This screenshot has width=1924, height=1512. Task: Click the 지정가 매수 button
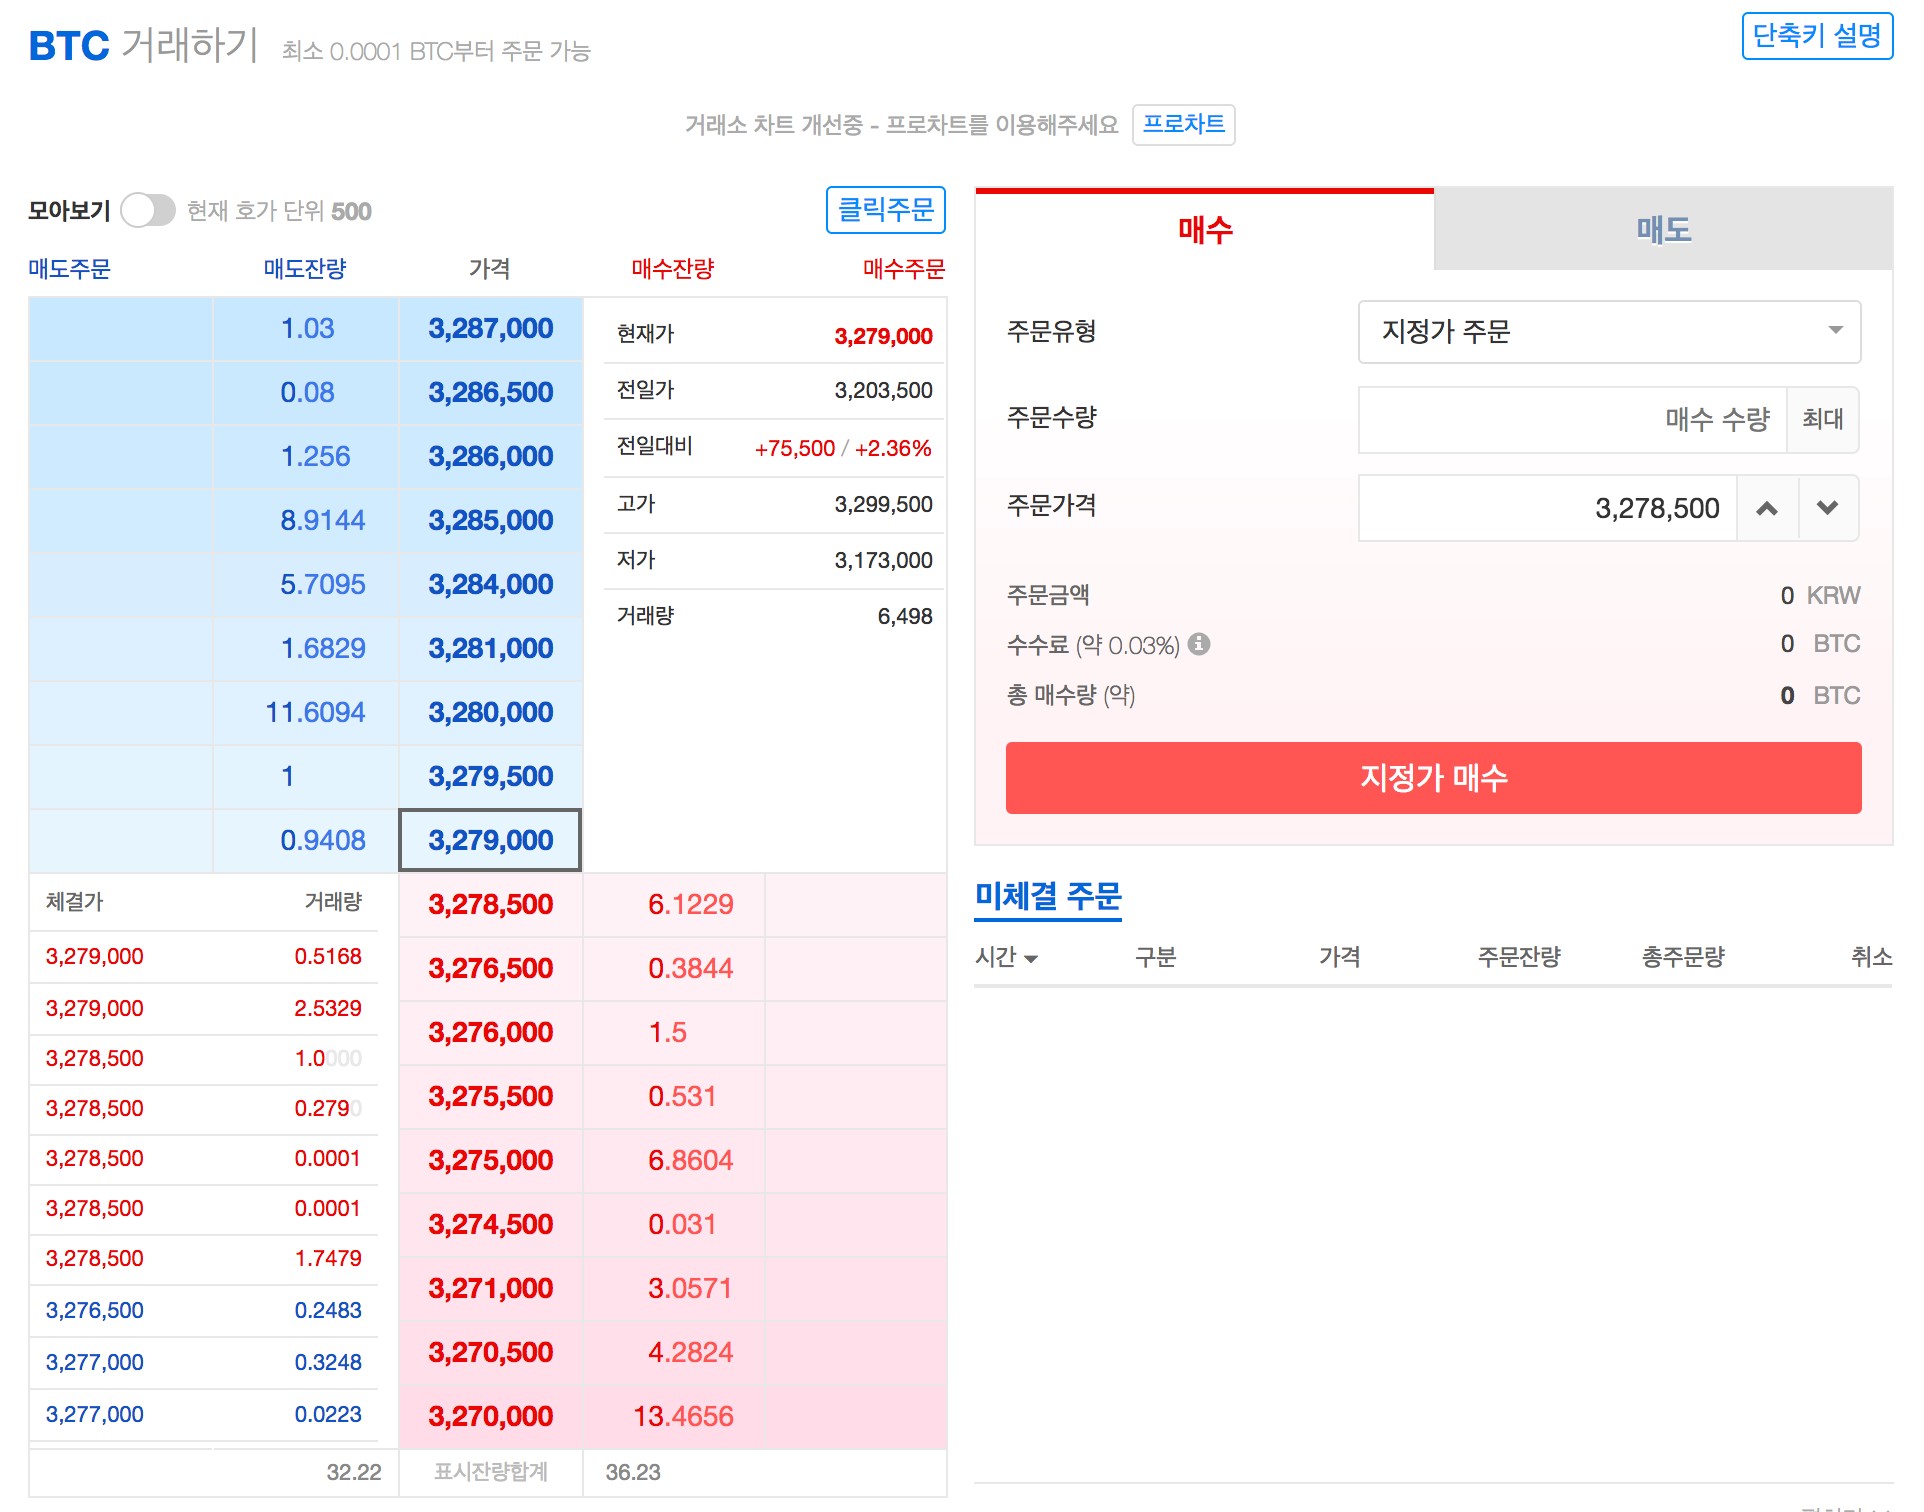1432,778
